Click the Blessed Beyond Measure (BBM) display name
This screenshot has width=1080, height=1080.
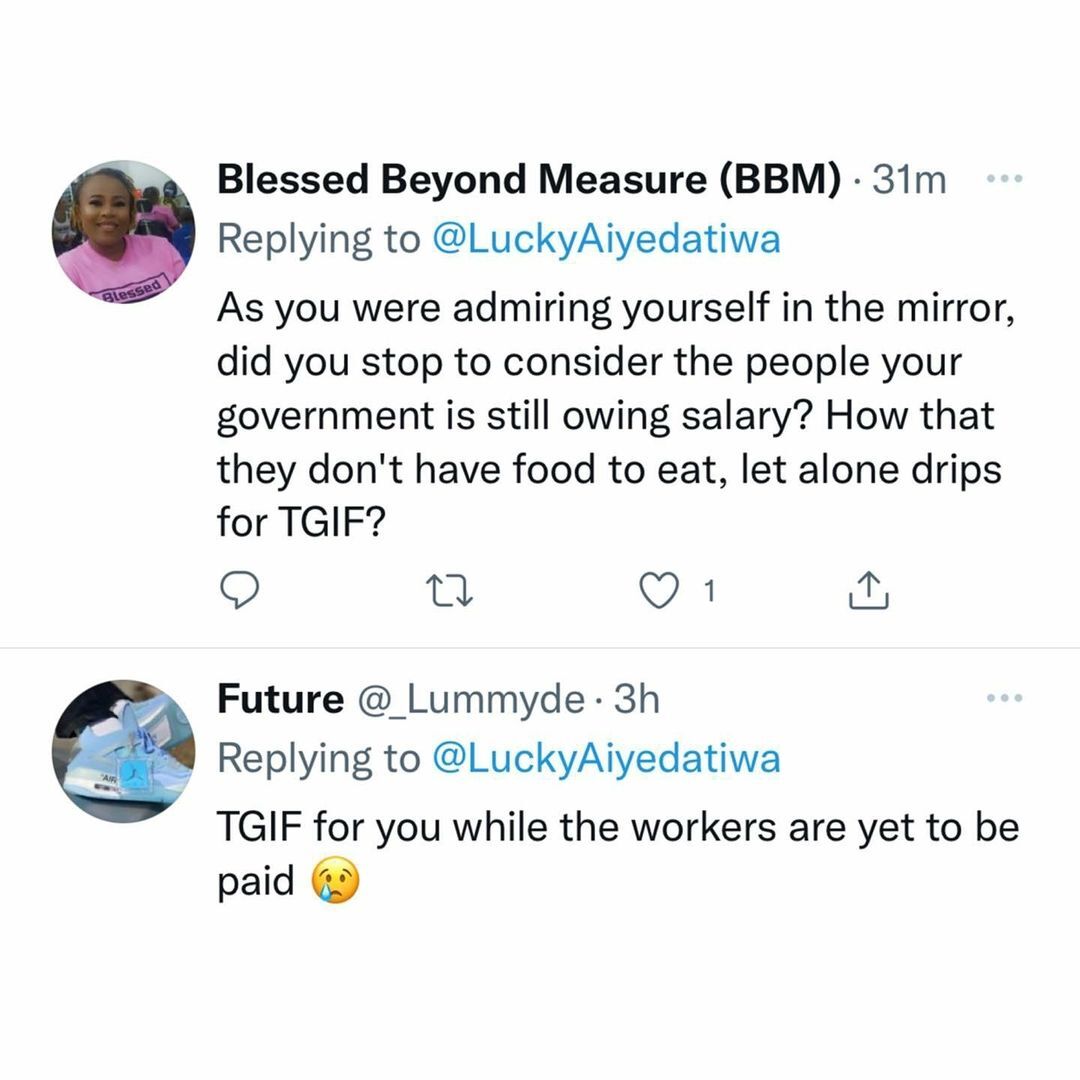[x=530, y=180]
